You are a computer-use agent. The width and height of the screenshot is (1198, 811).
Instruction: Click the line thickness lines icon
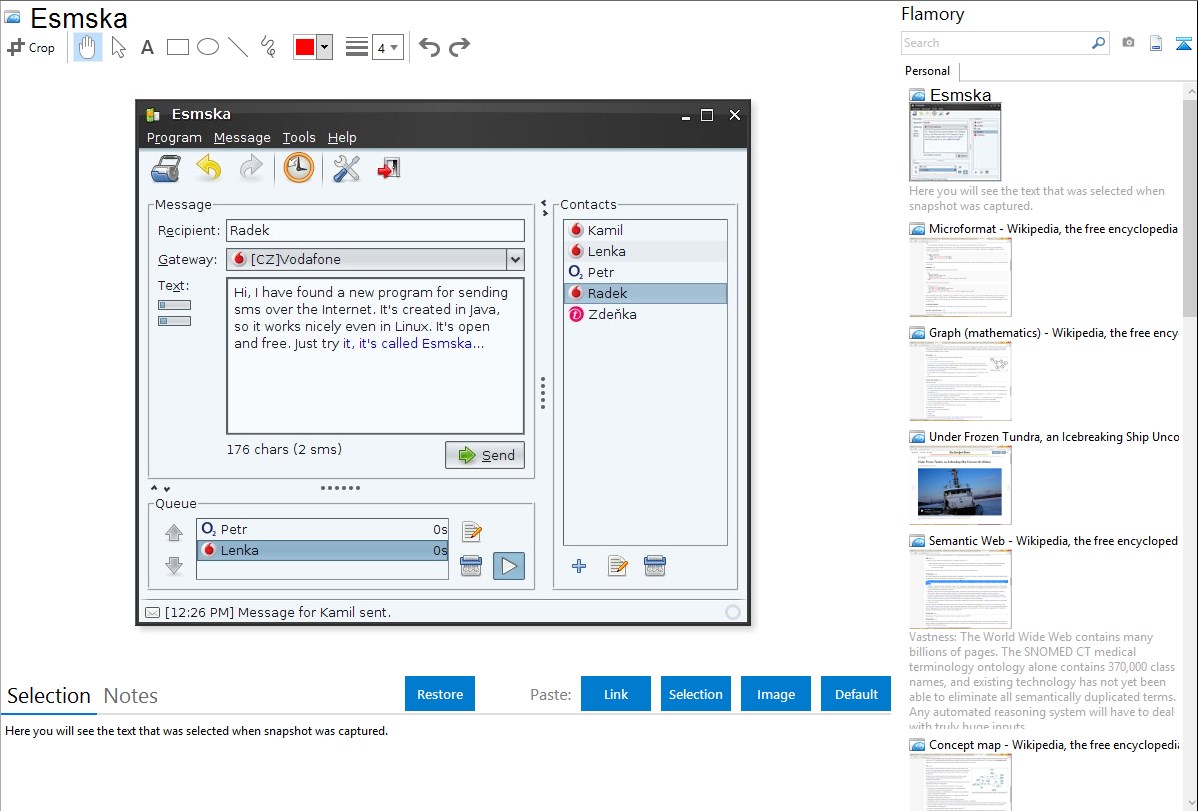pyautogui.click(x=357, y=47)
